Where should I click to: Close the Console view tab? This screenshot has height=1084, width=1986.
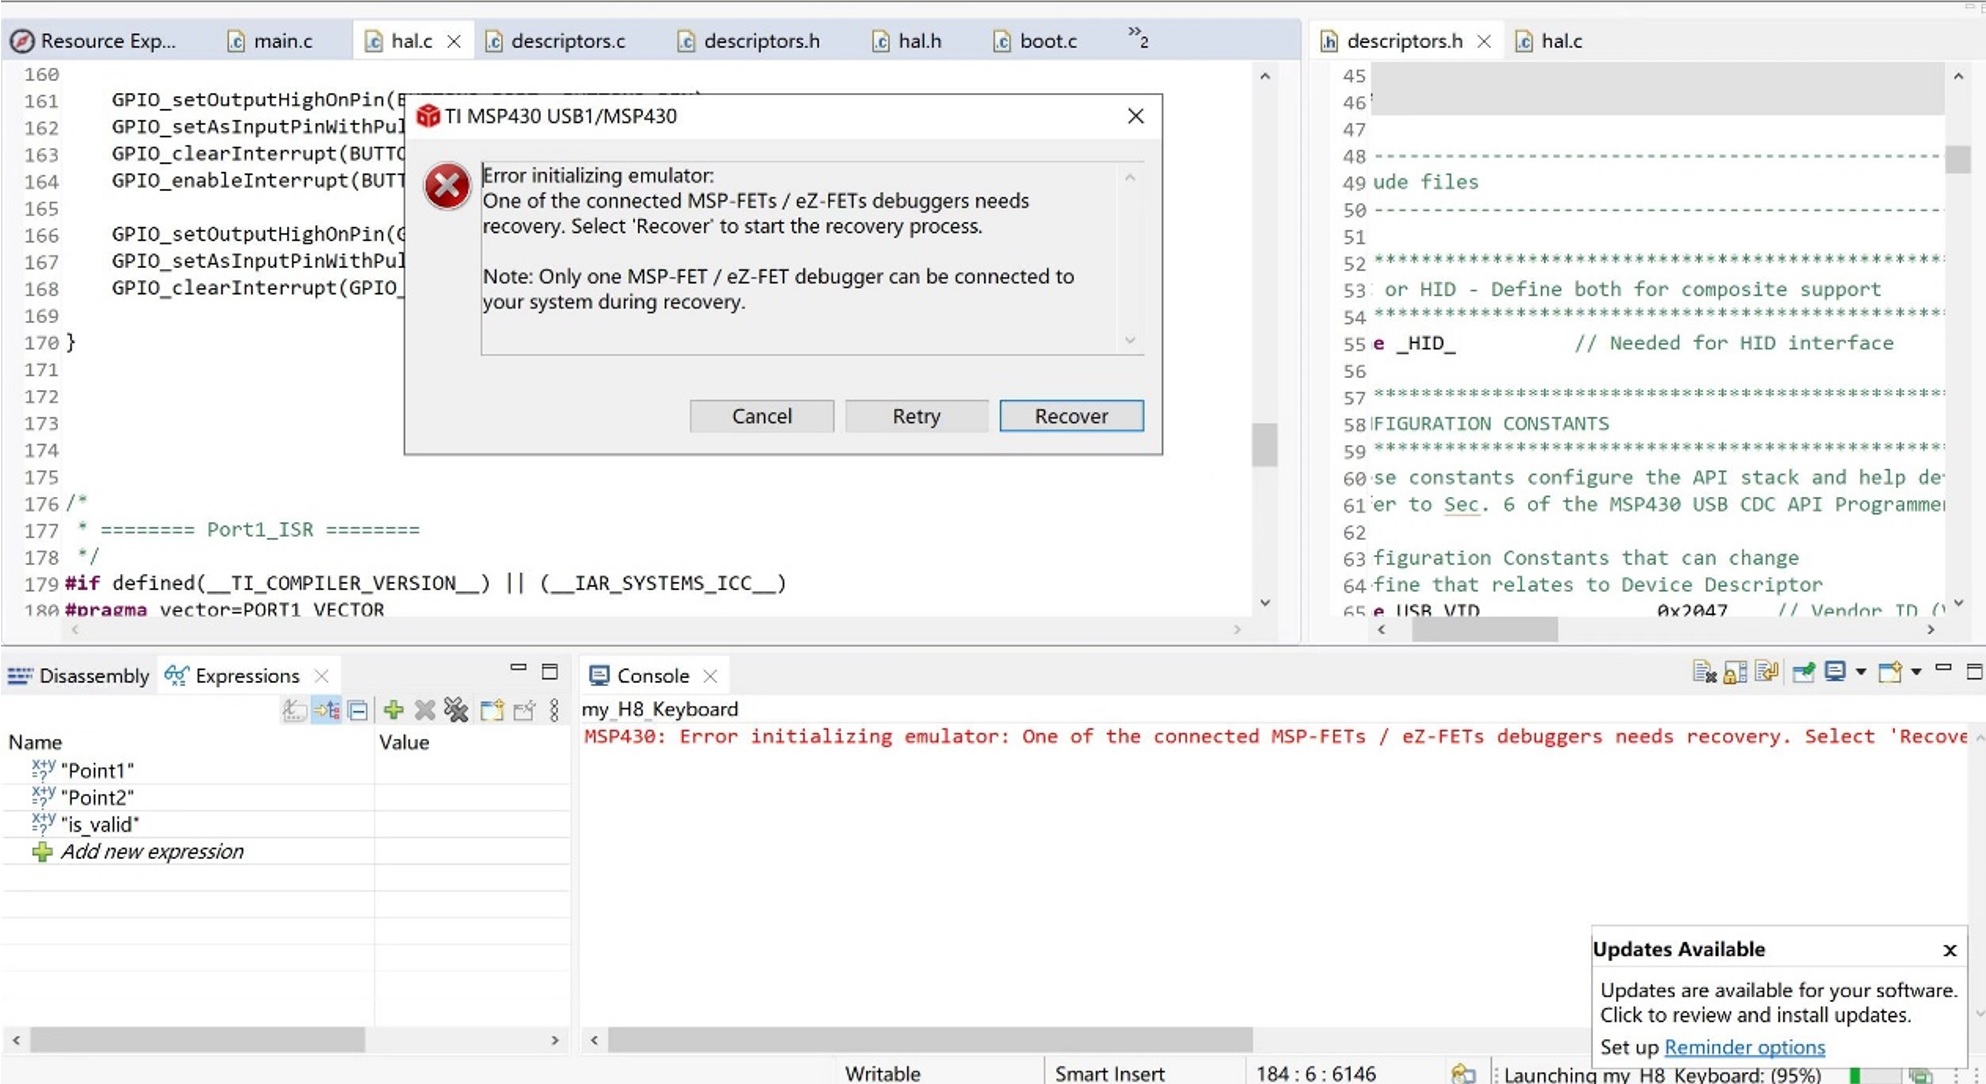point(710,676)
